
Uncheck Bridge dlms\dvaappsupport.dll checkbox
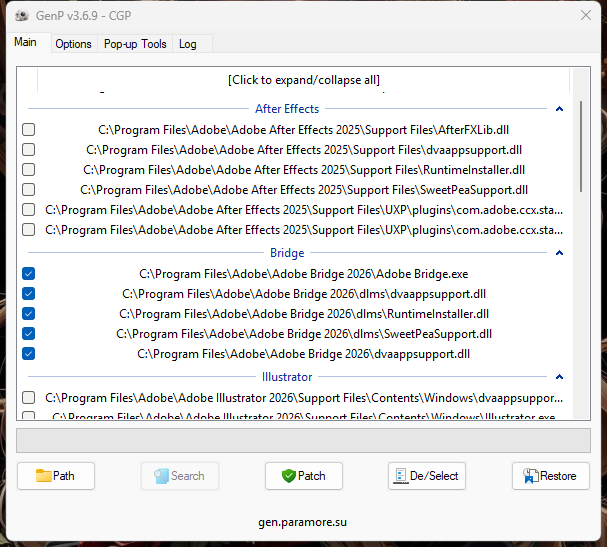click(29, 293)
